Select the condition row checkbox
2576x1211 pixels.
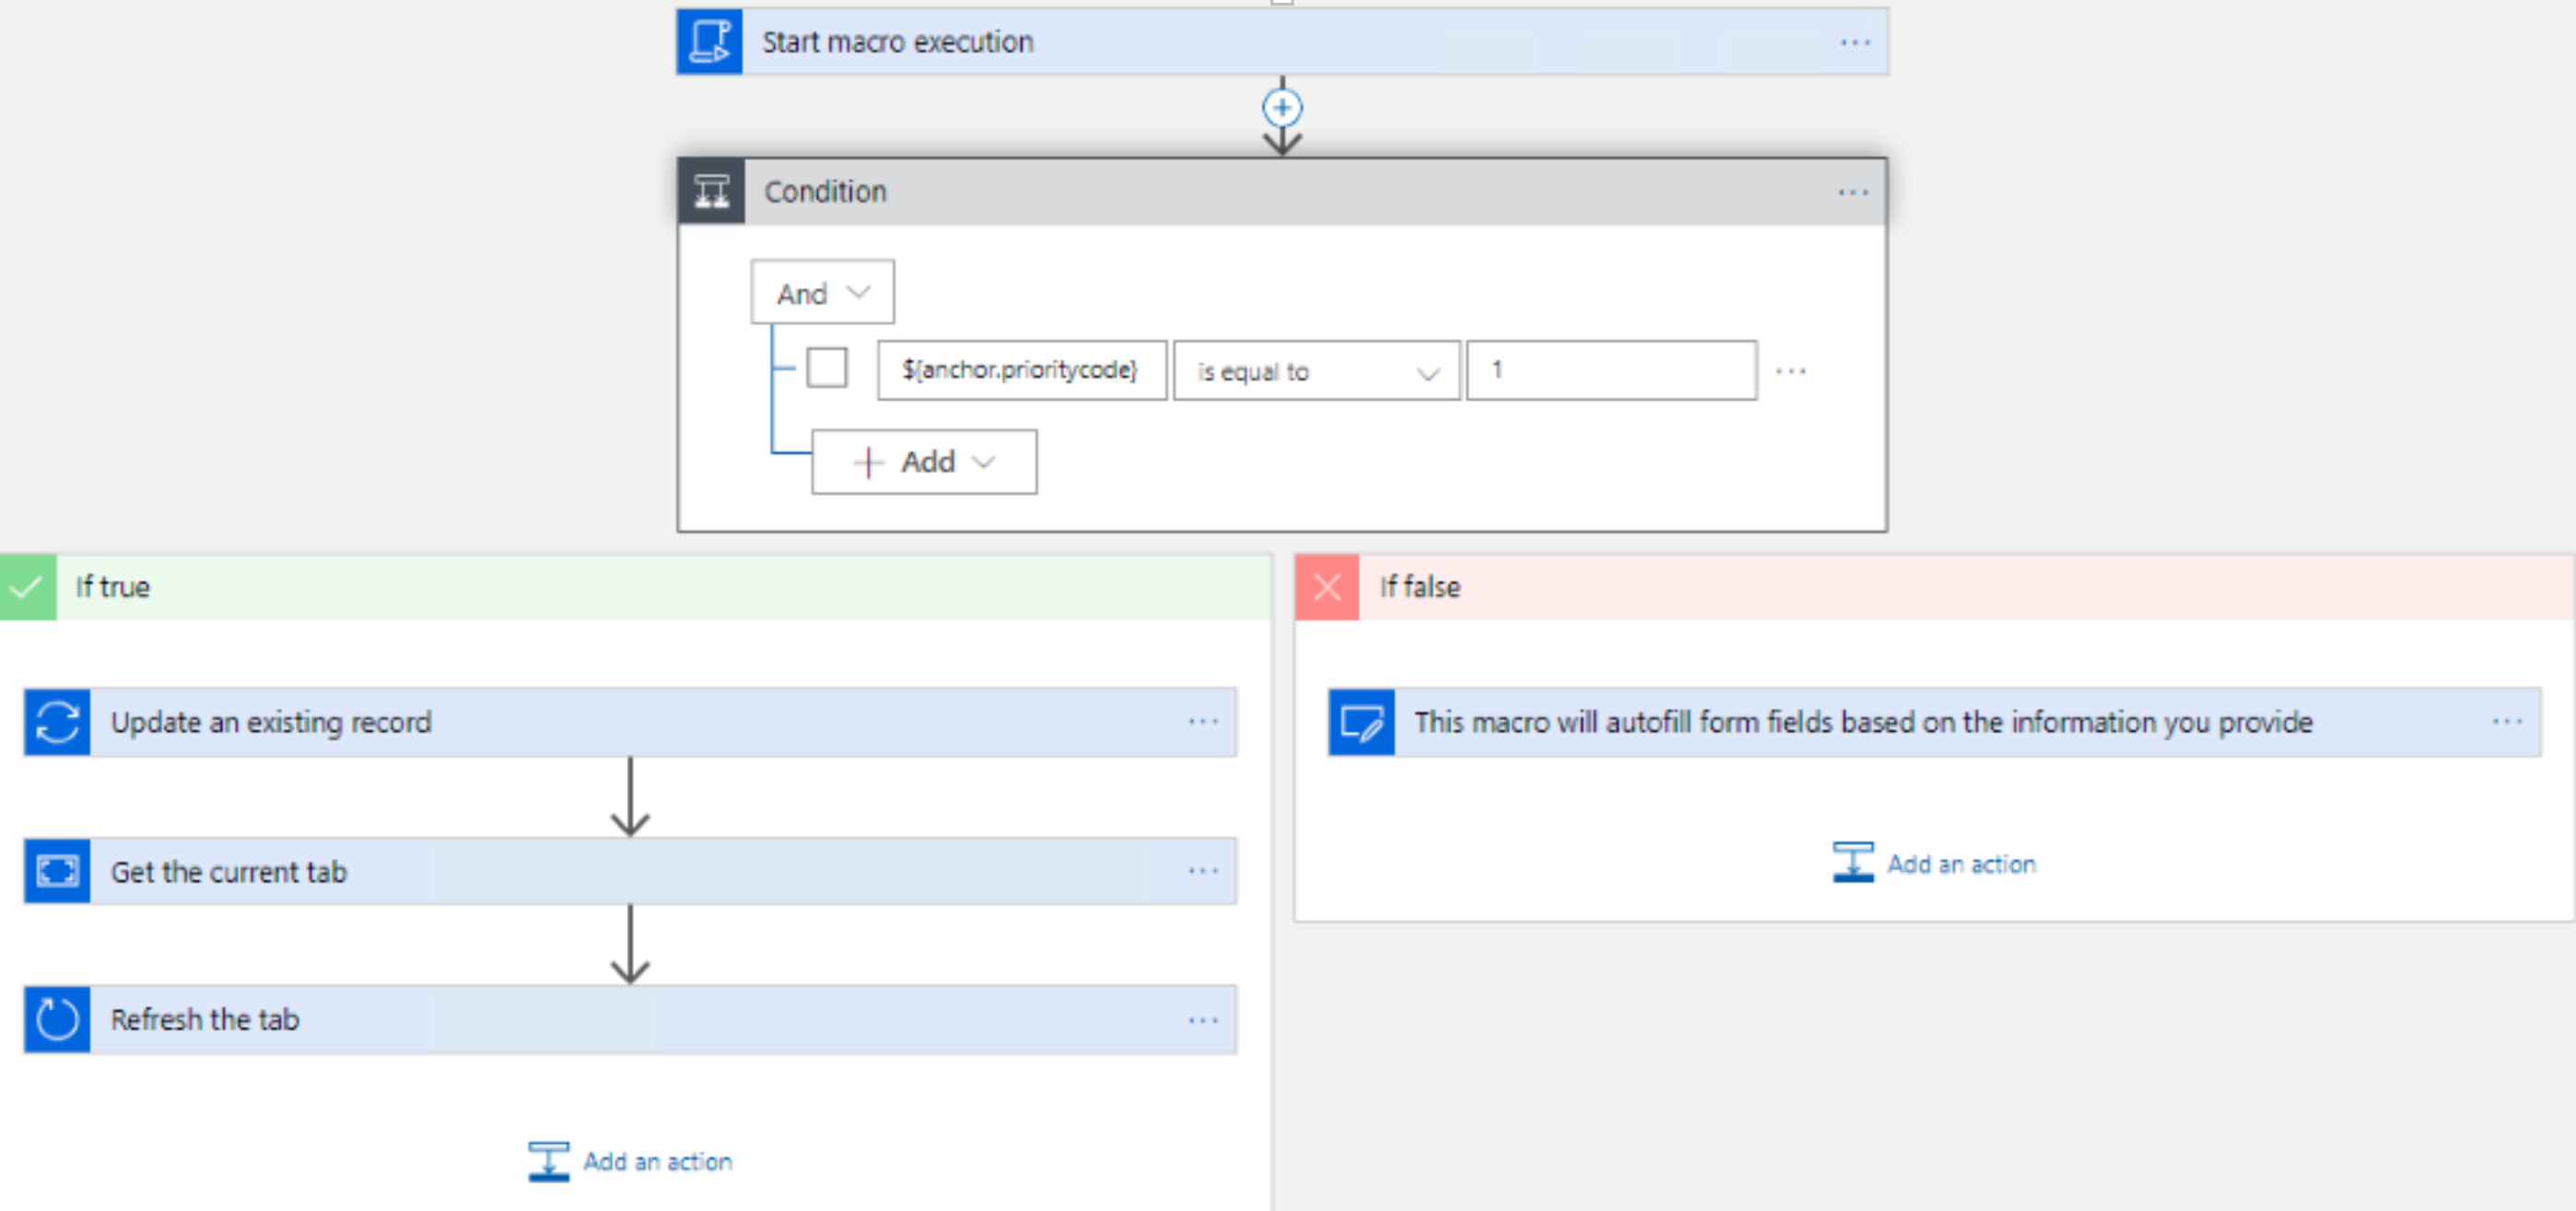(827, 368)
